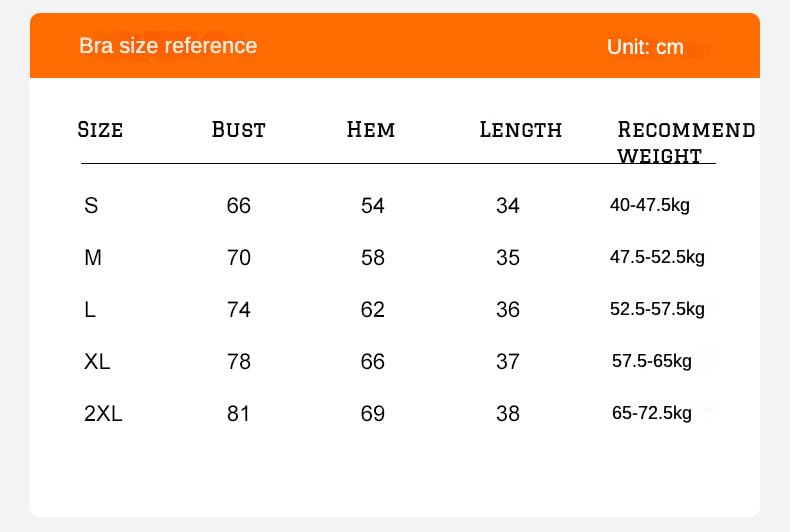
Task: Choose the XL size row label
Action: pos(97,361)
